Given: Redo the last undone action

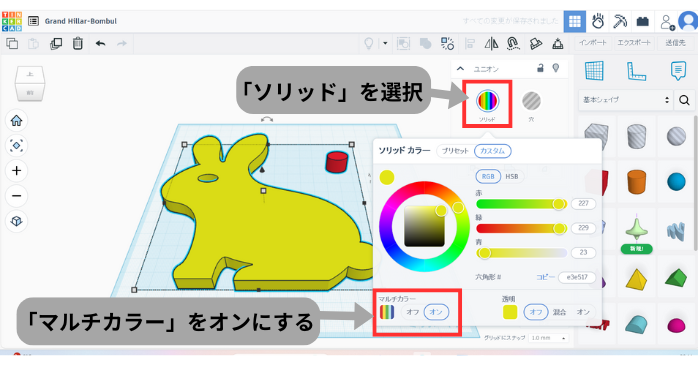Looking at the screenshot, I should [x=122, y=44].
